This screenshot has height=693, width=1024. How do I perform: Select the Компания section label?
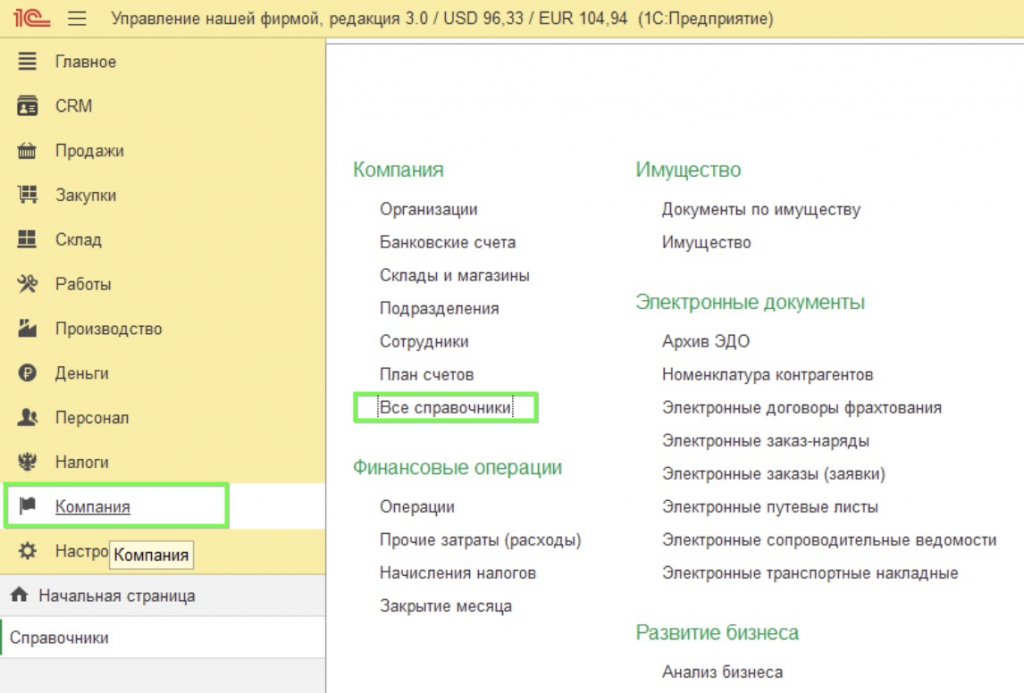(92, 506)
